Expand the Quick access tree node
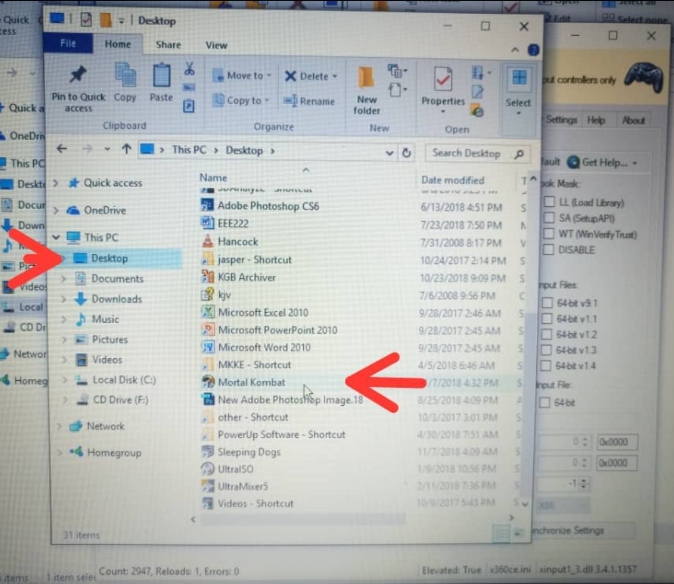This screenshot has width=674, height=584. [56, 183]
